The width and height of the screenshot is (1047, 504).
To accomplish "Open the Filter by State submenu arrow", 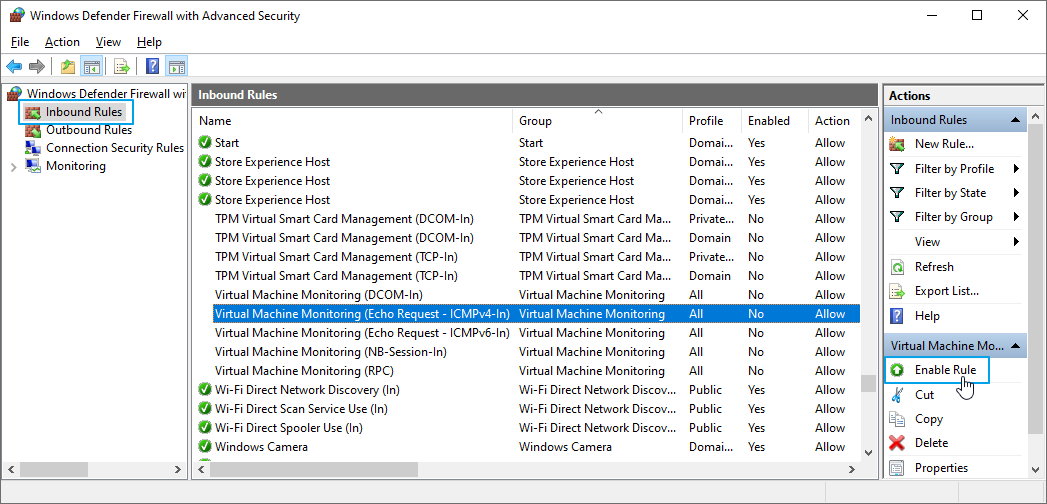I will tap(1016, 193).
